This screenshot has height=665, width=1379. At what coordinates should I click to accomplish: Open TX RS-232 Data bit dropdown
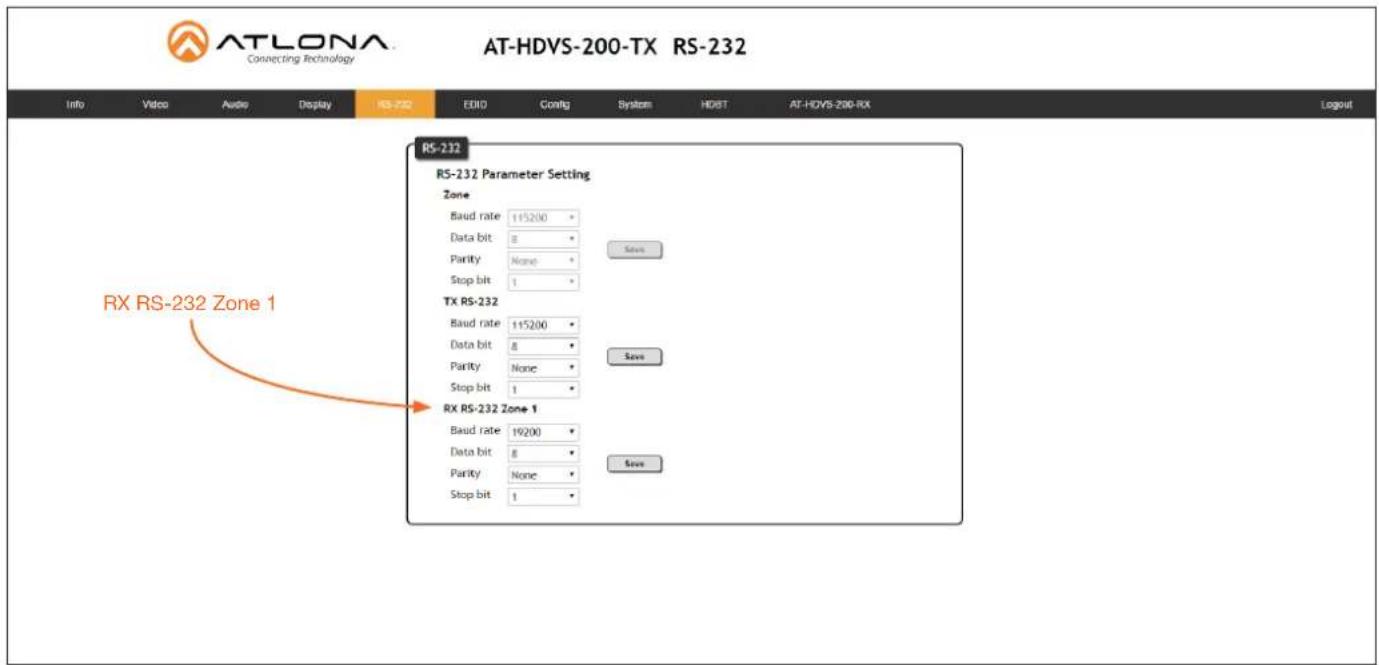pyautogui.click(x=544, y=346)
